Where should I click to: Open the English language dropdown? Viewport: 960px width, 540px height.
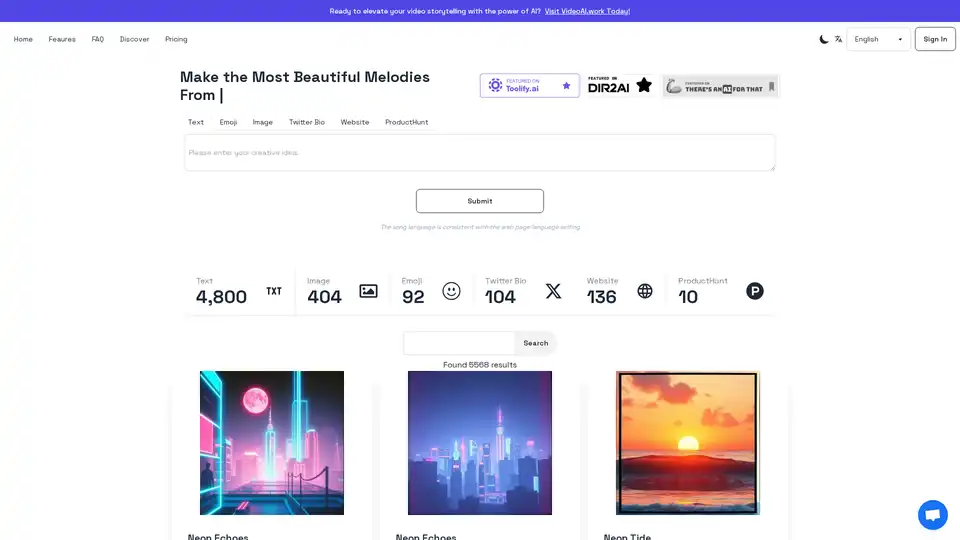point(878,39)
